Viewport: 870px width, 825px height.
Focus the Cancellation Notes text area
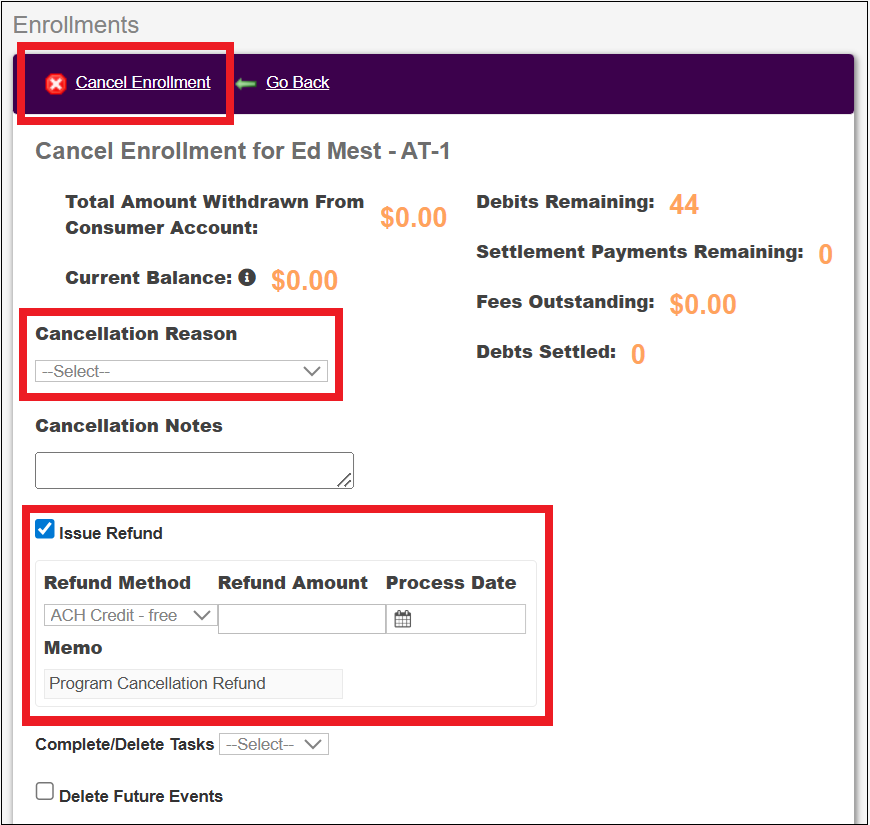pyautogui.click(x=193, y=470)
